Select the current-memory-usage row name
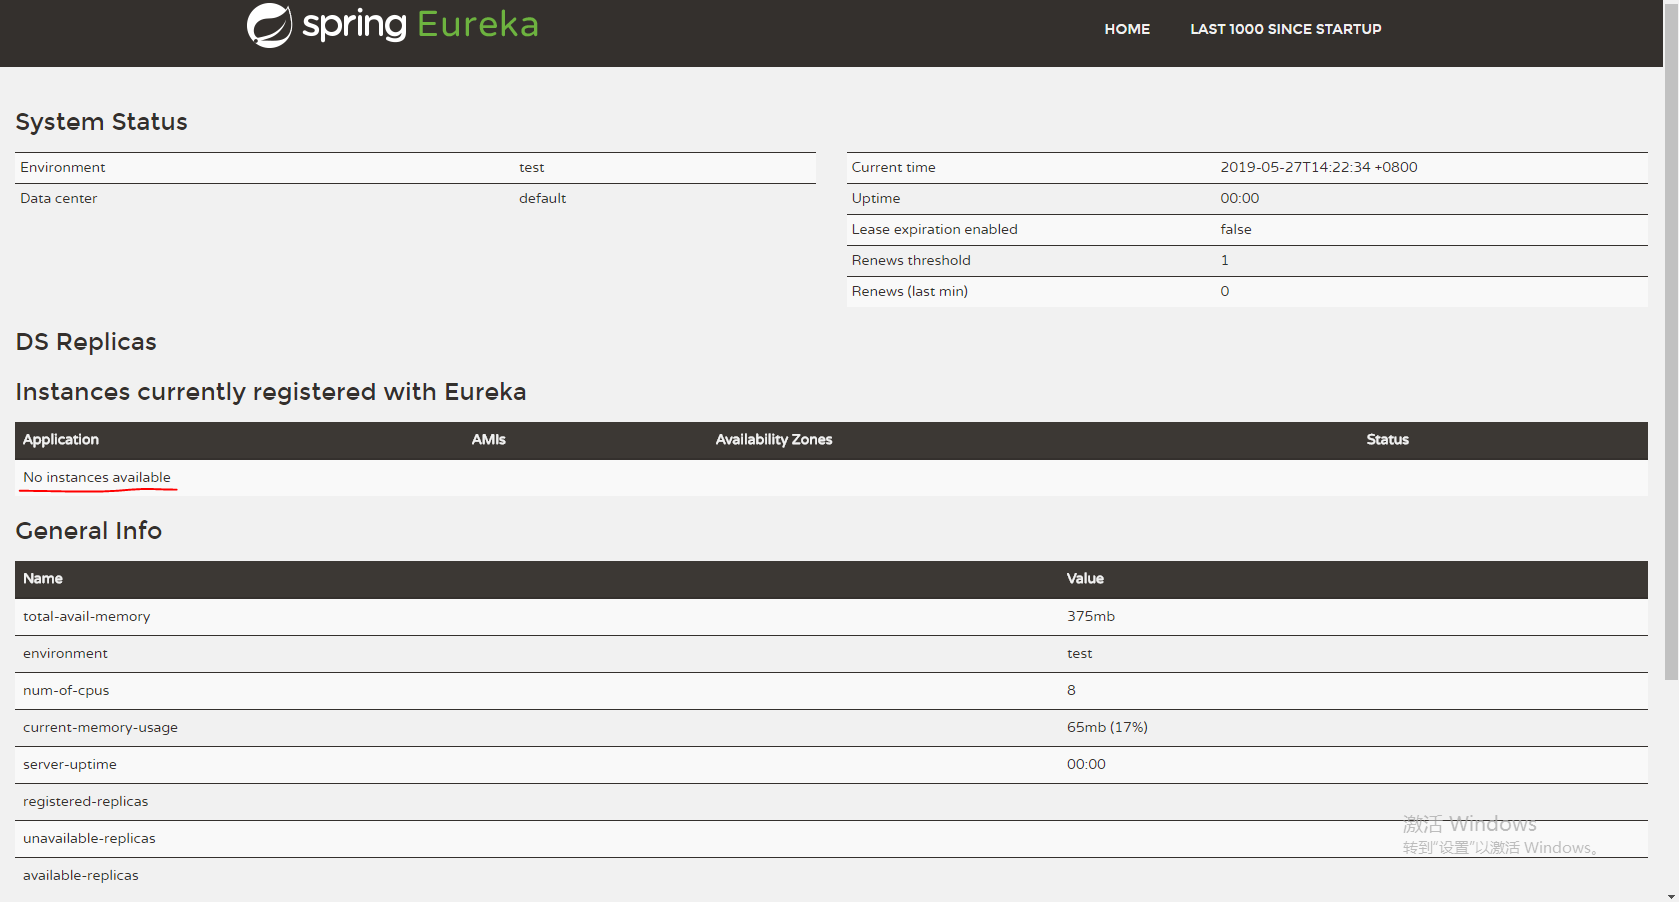Screen dimensions: 1679x902 tap(101, 727)
